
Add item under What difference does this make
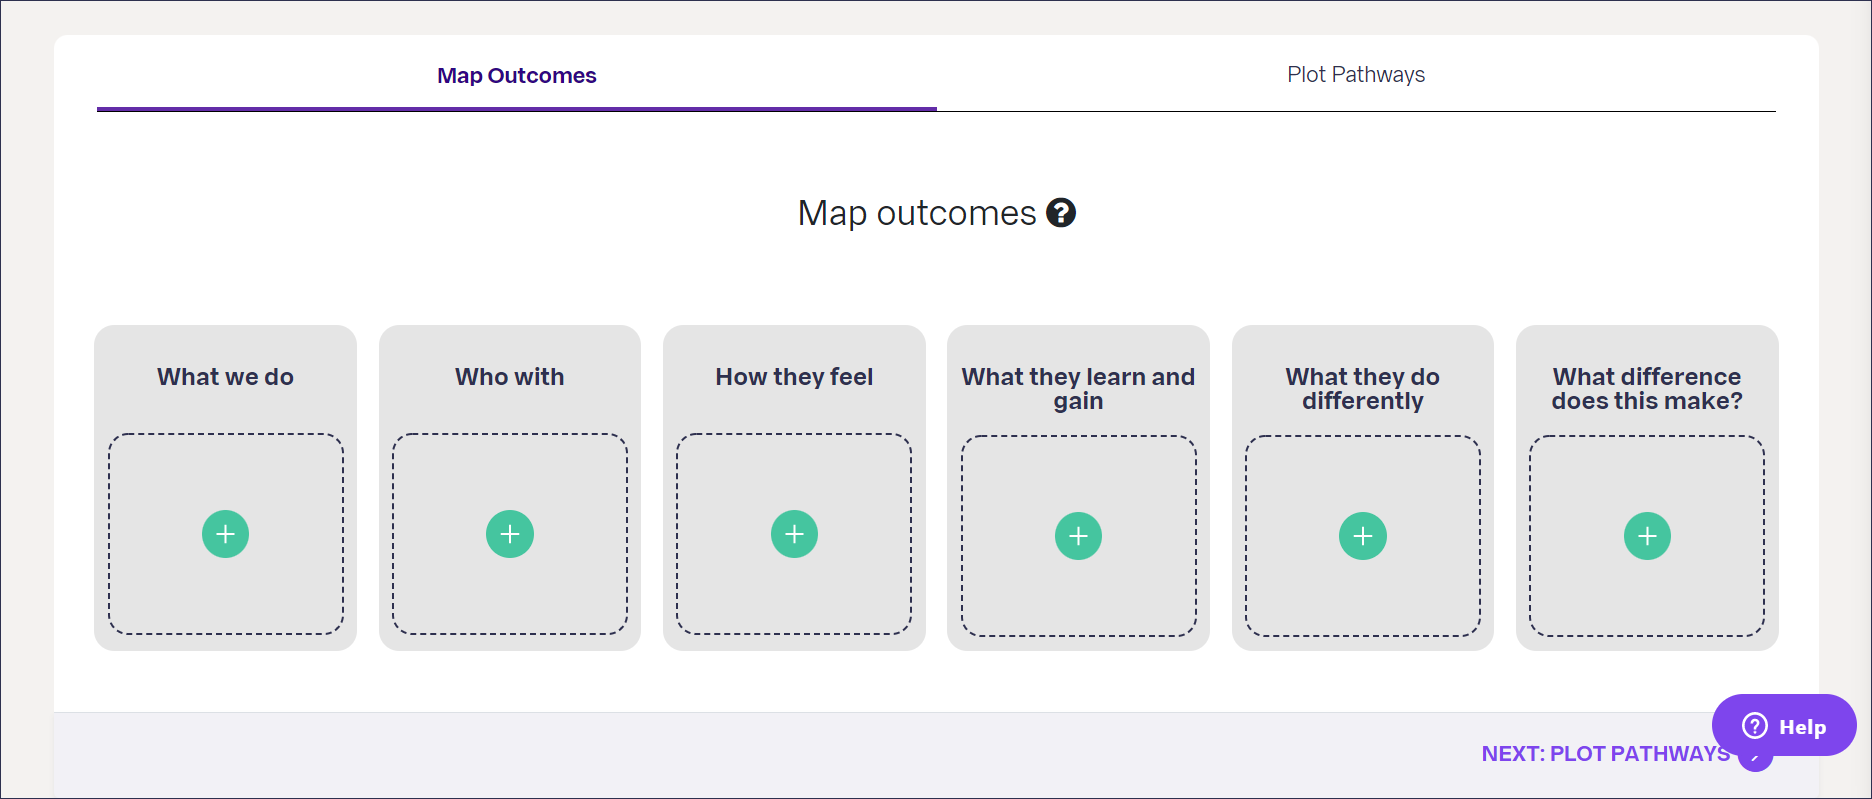[1647, 536]
